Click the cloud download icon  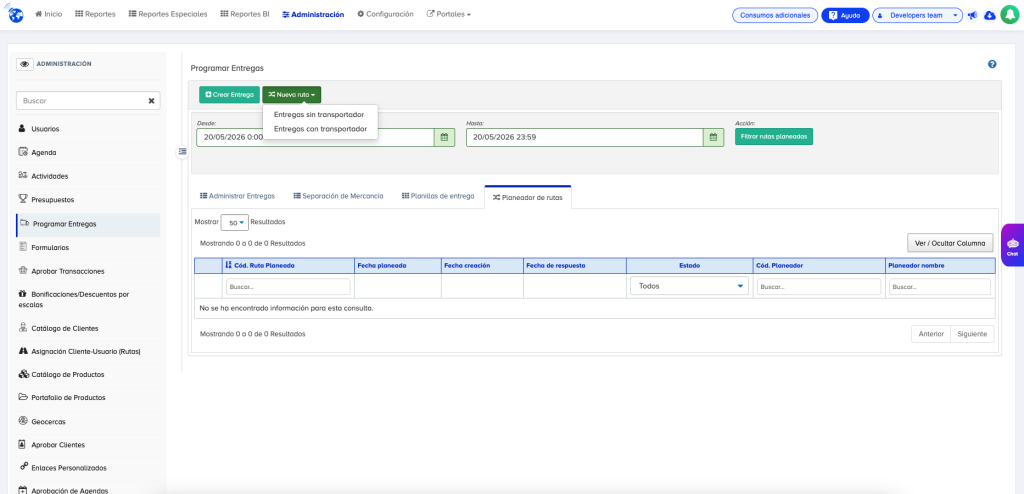point(989,15)
